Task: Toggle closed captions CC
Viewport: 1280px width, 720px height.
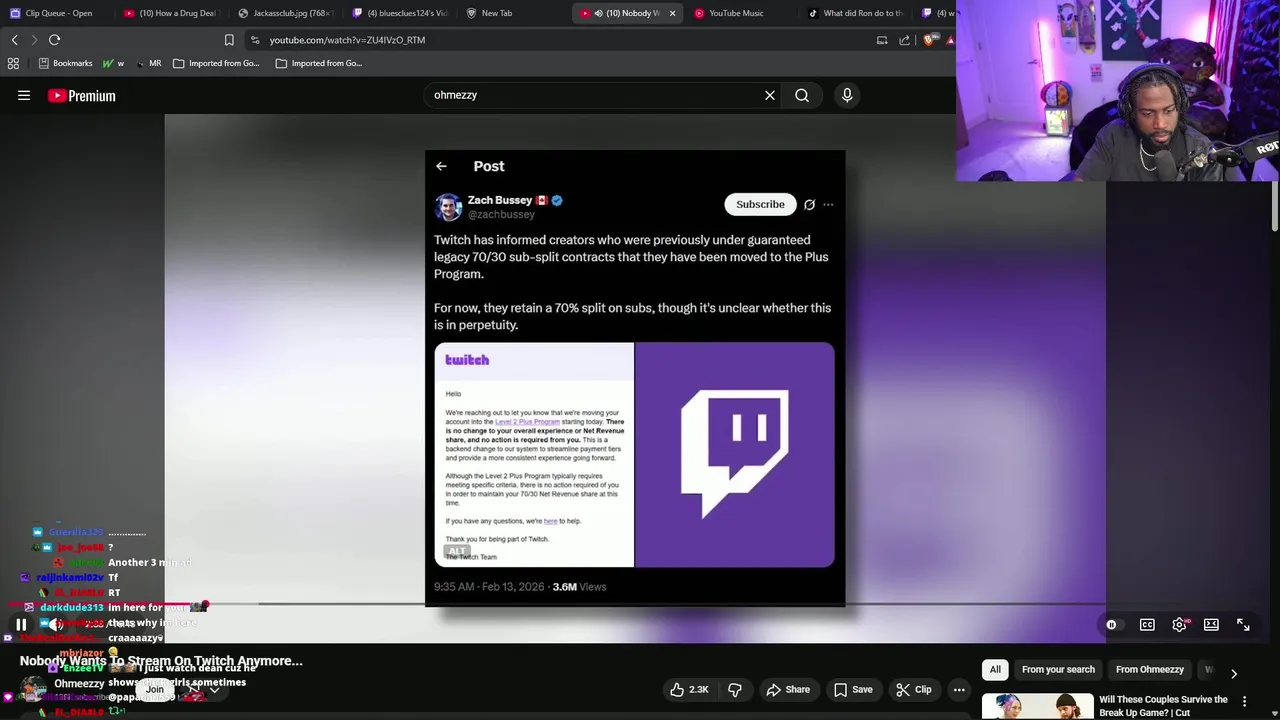Action: tap(1147, 625)
